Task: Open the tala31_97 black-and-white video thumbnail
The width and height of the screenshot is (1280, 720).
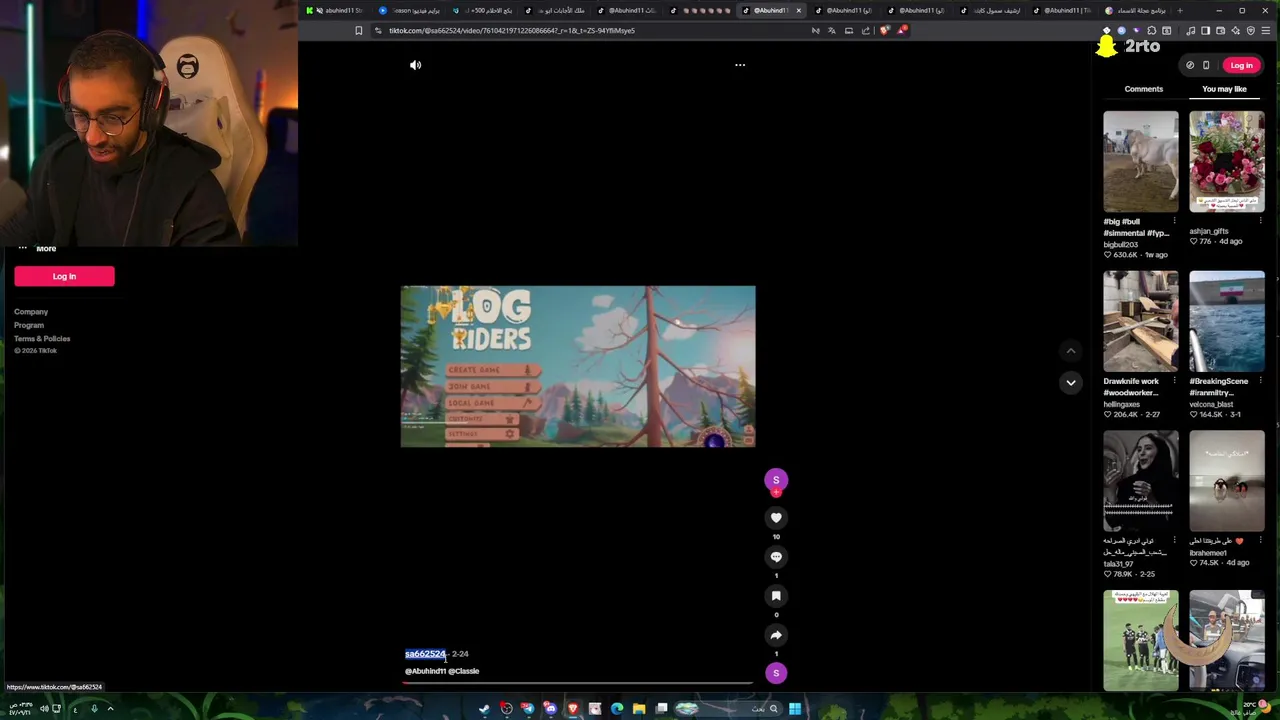Action: tap(1141, 481)
